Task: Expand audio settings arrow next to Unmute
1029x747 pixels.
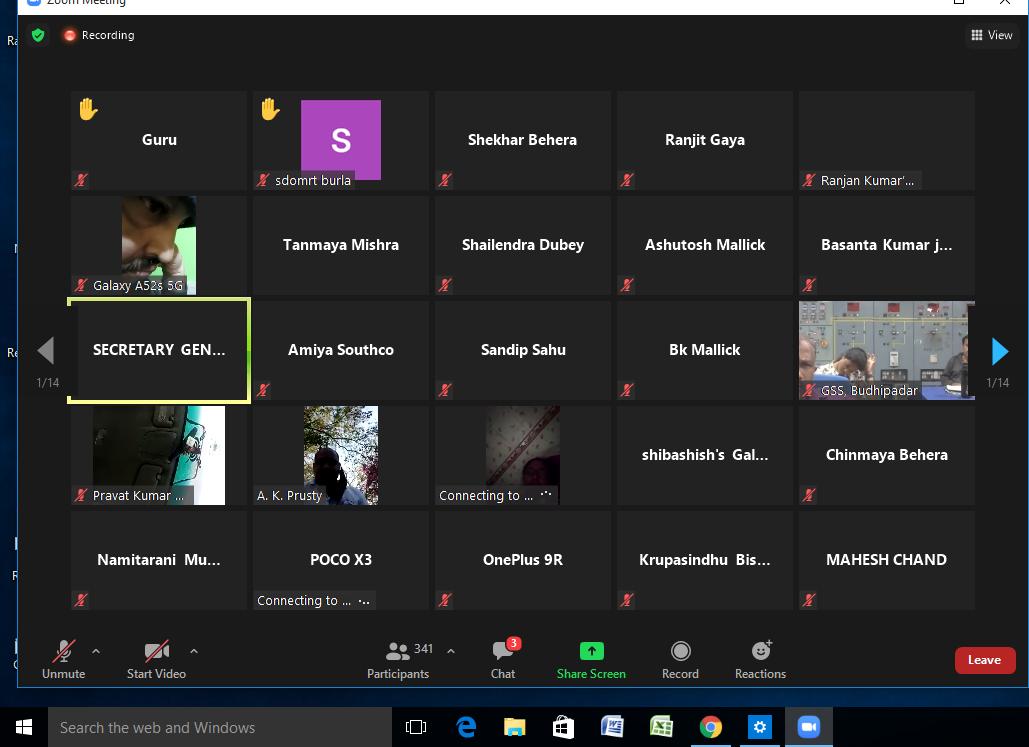Action: click(x=96, y=651)
